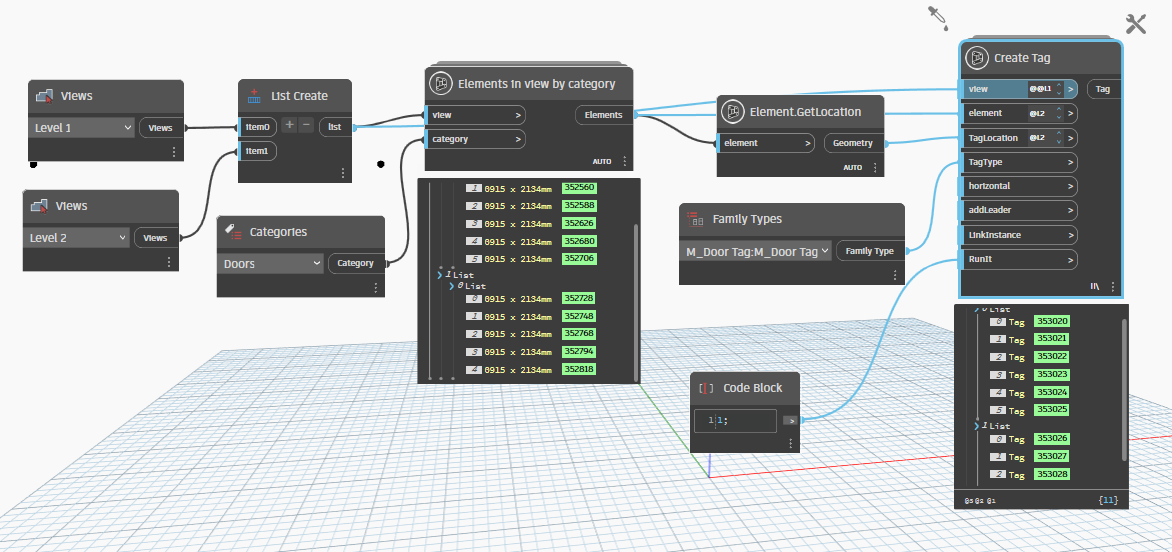Add an input with List Create plus button

click(289, 125)
